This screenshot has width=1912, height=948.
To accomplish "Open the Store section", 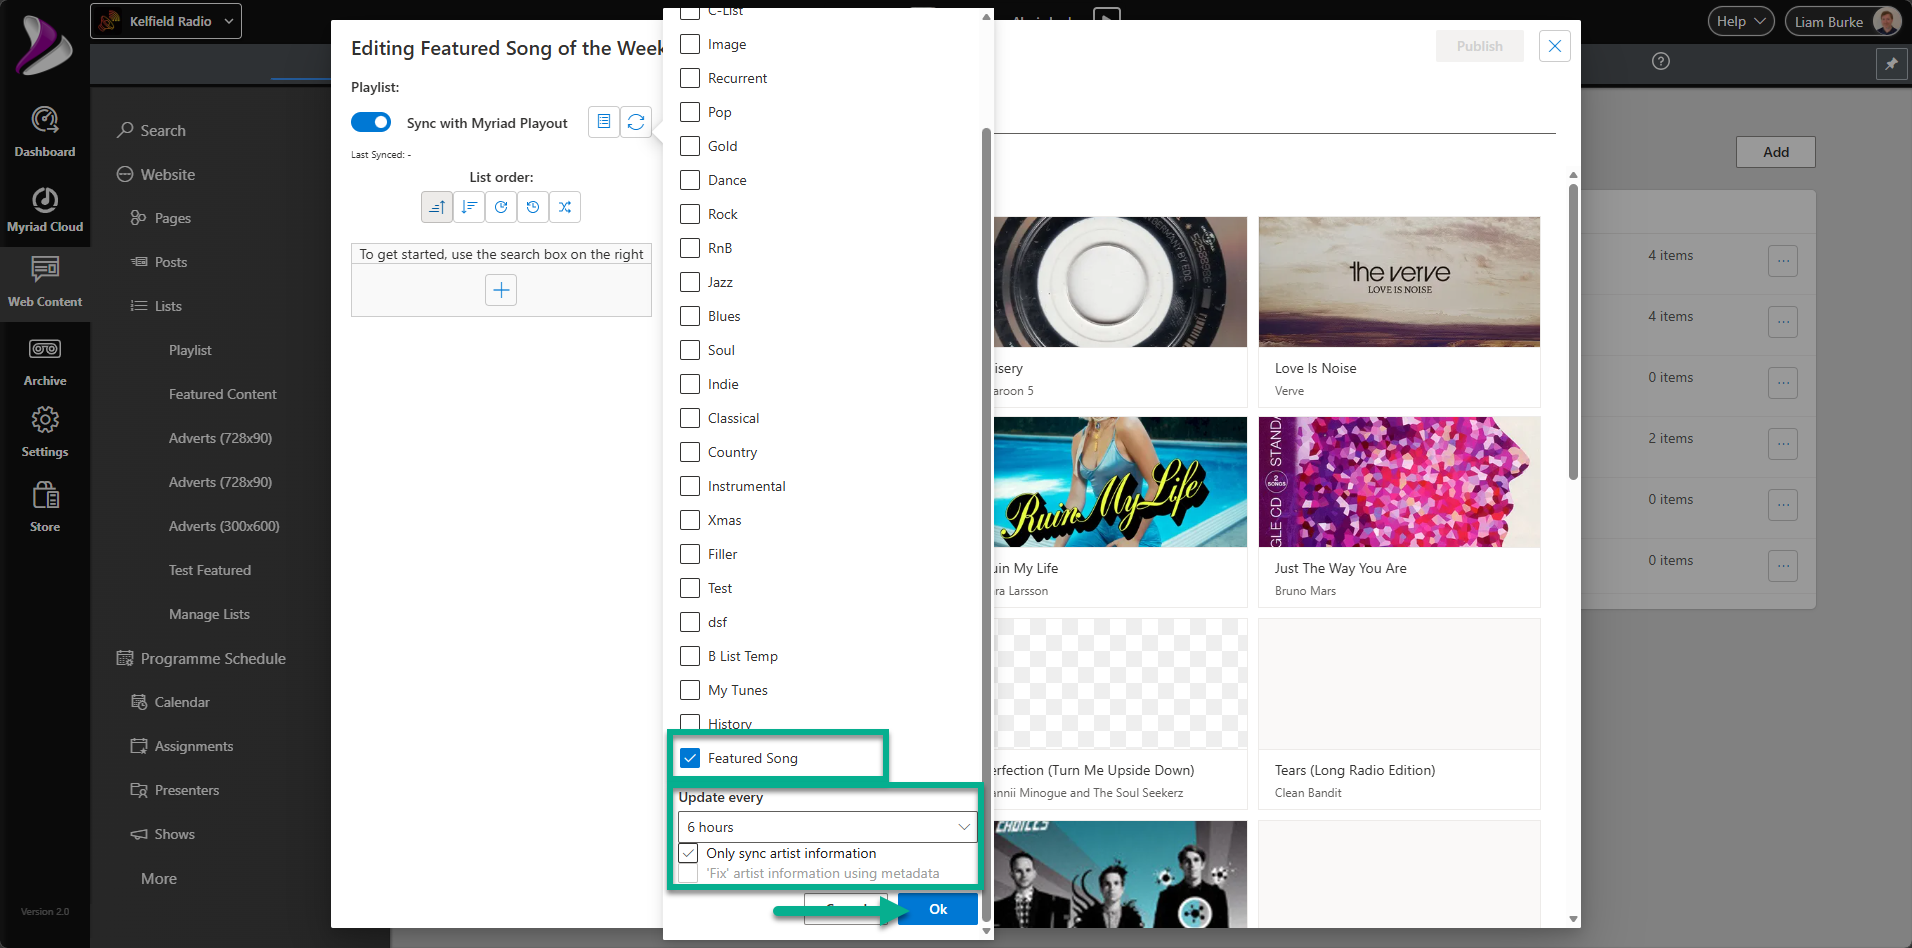I will [45, 506].
